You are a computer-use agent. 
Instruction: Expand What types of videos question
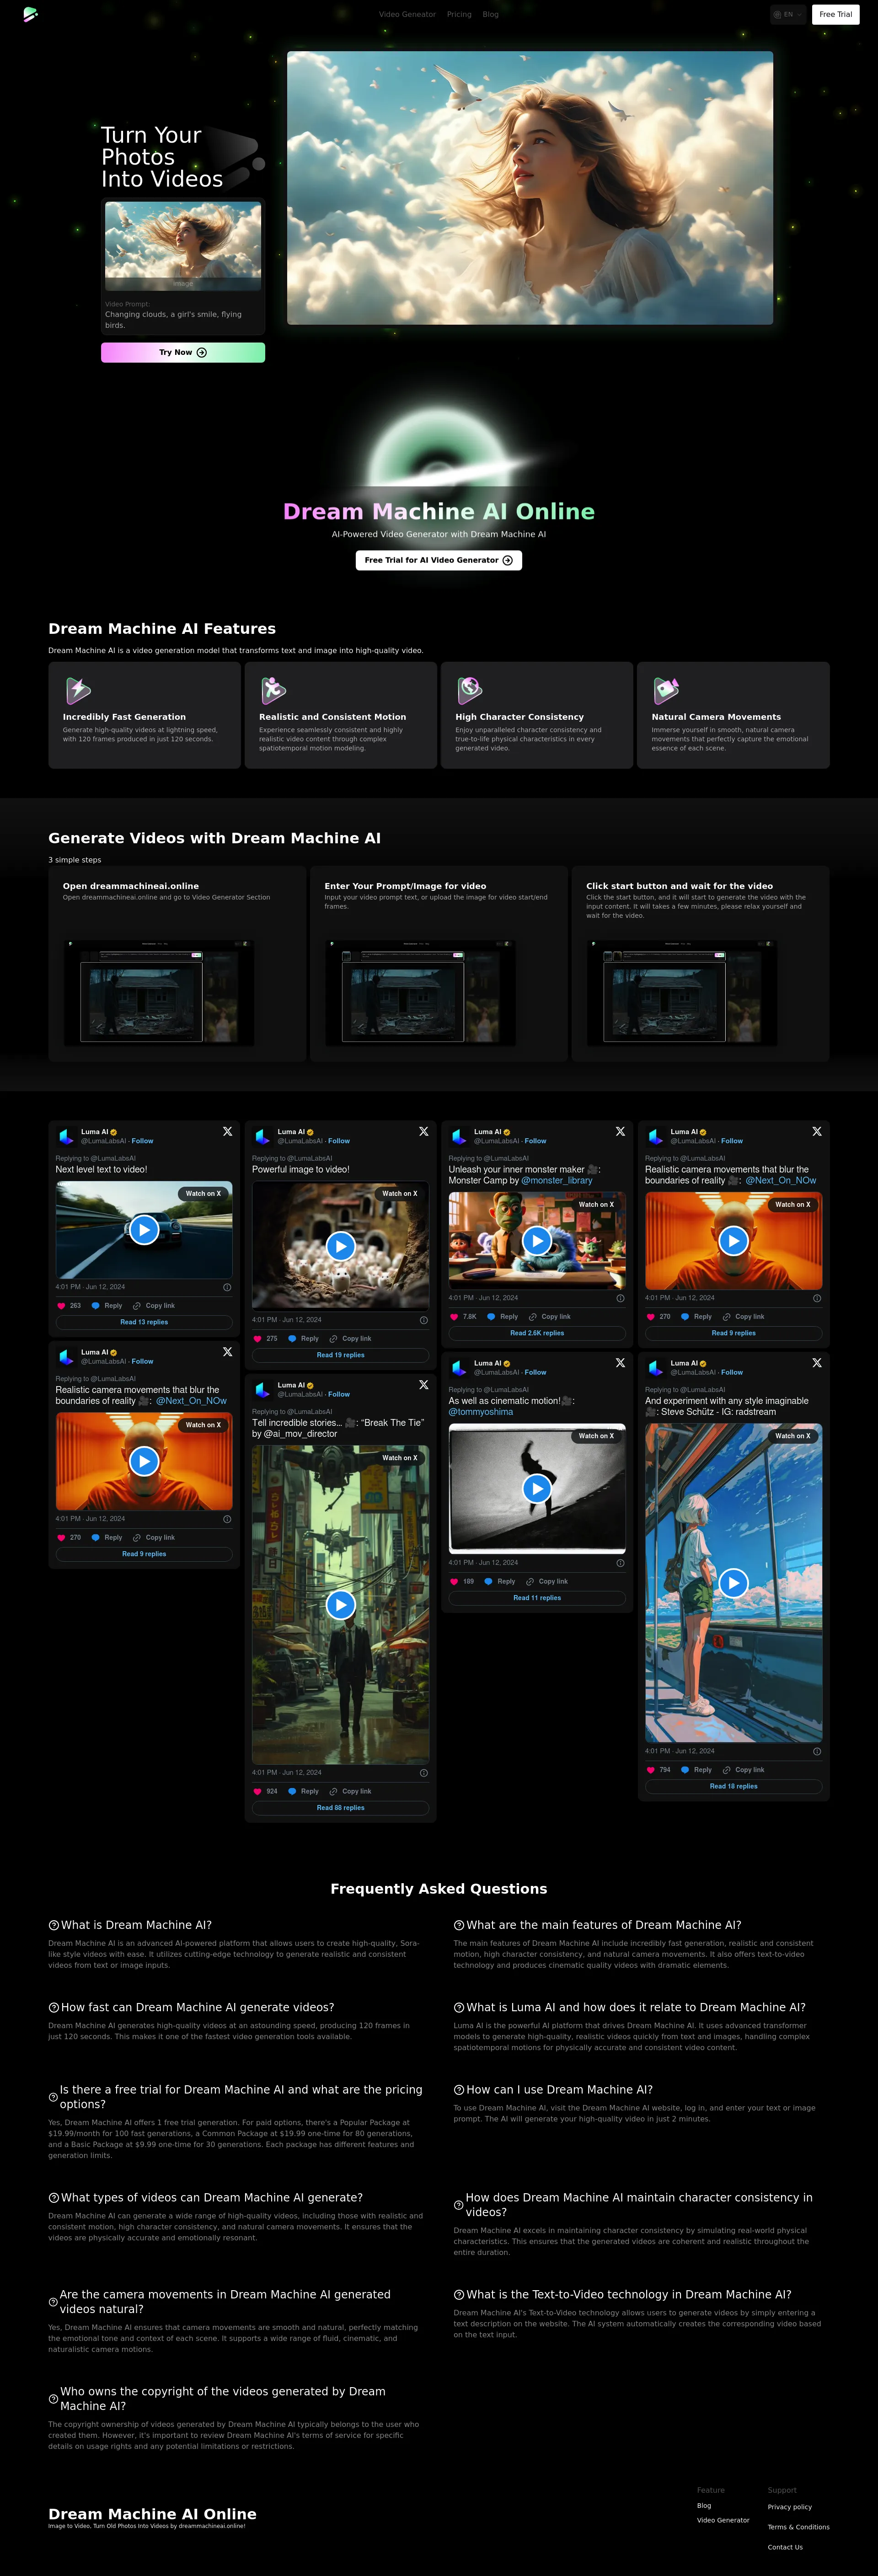205,2197
